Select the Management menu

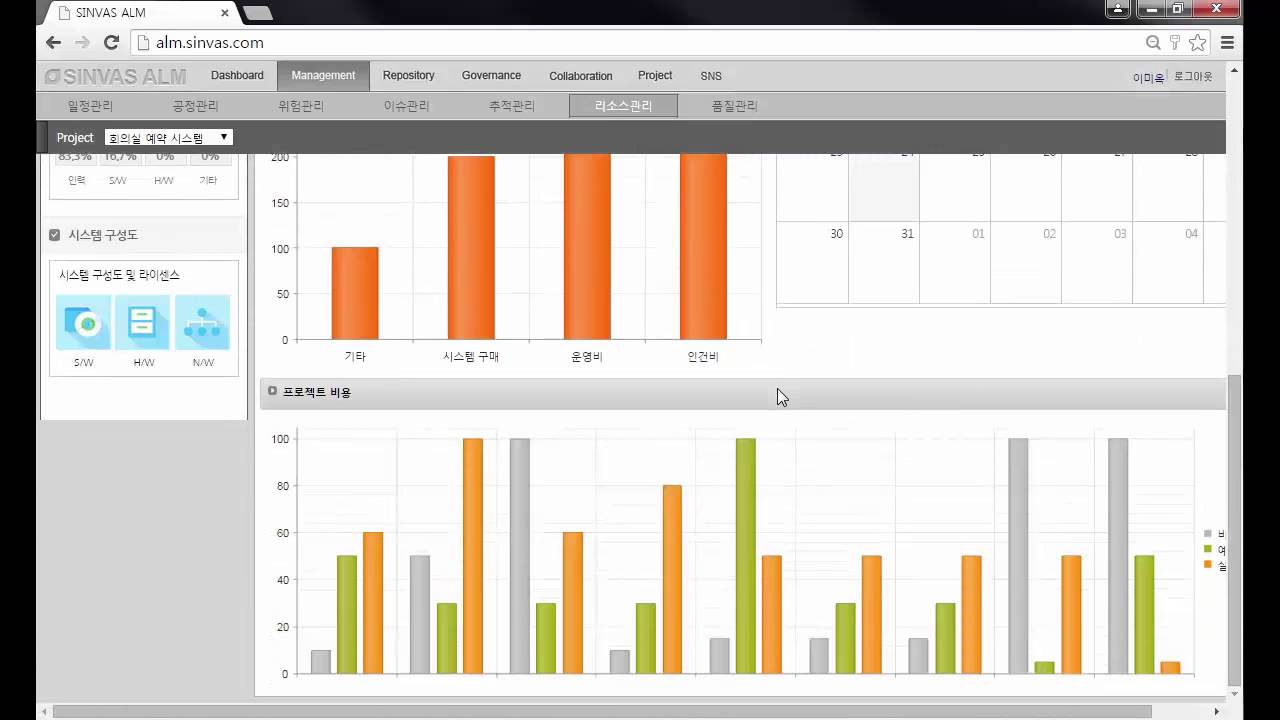pos(323,76)
